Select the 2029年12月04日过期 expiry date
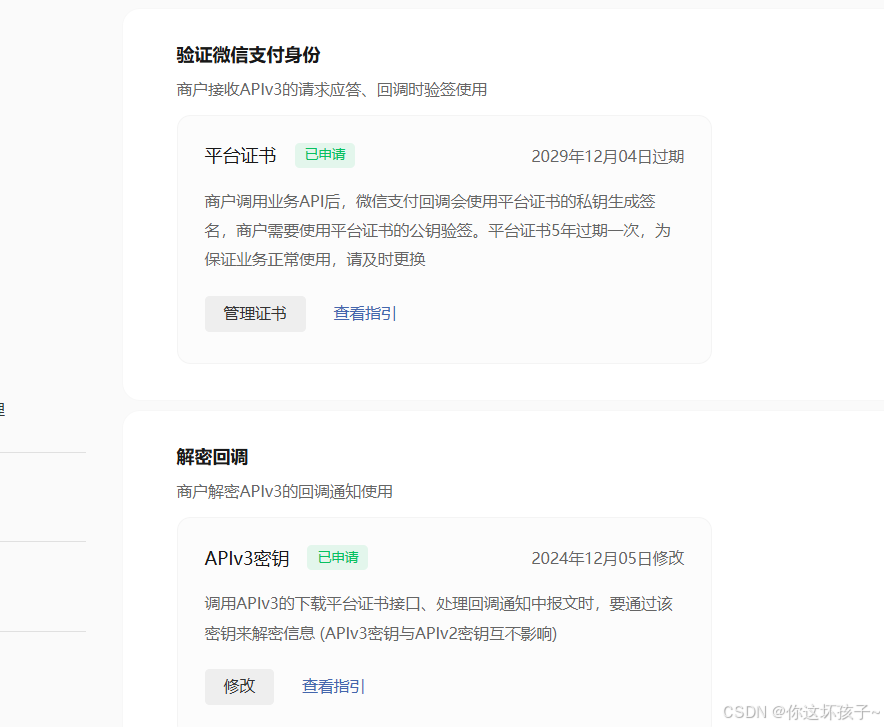Viewport: 884px width, 727px height. (607, 157)
